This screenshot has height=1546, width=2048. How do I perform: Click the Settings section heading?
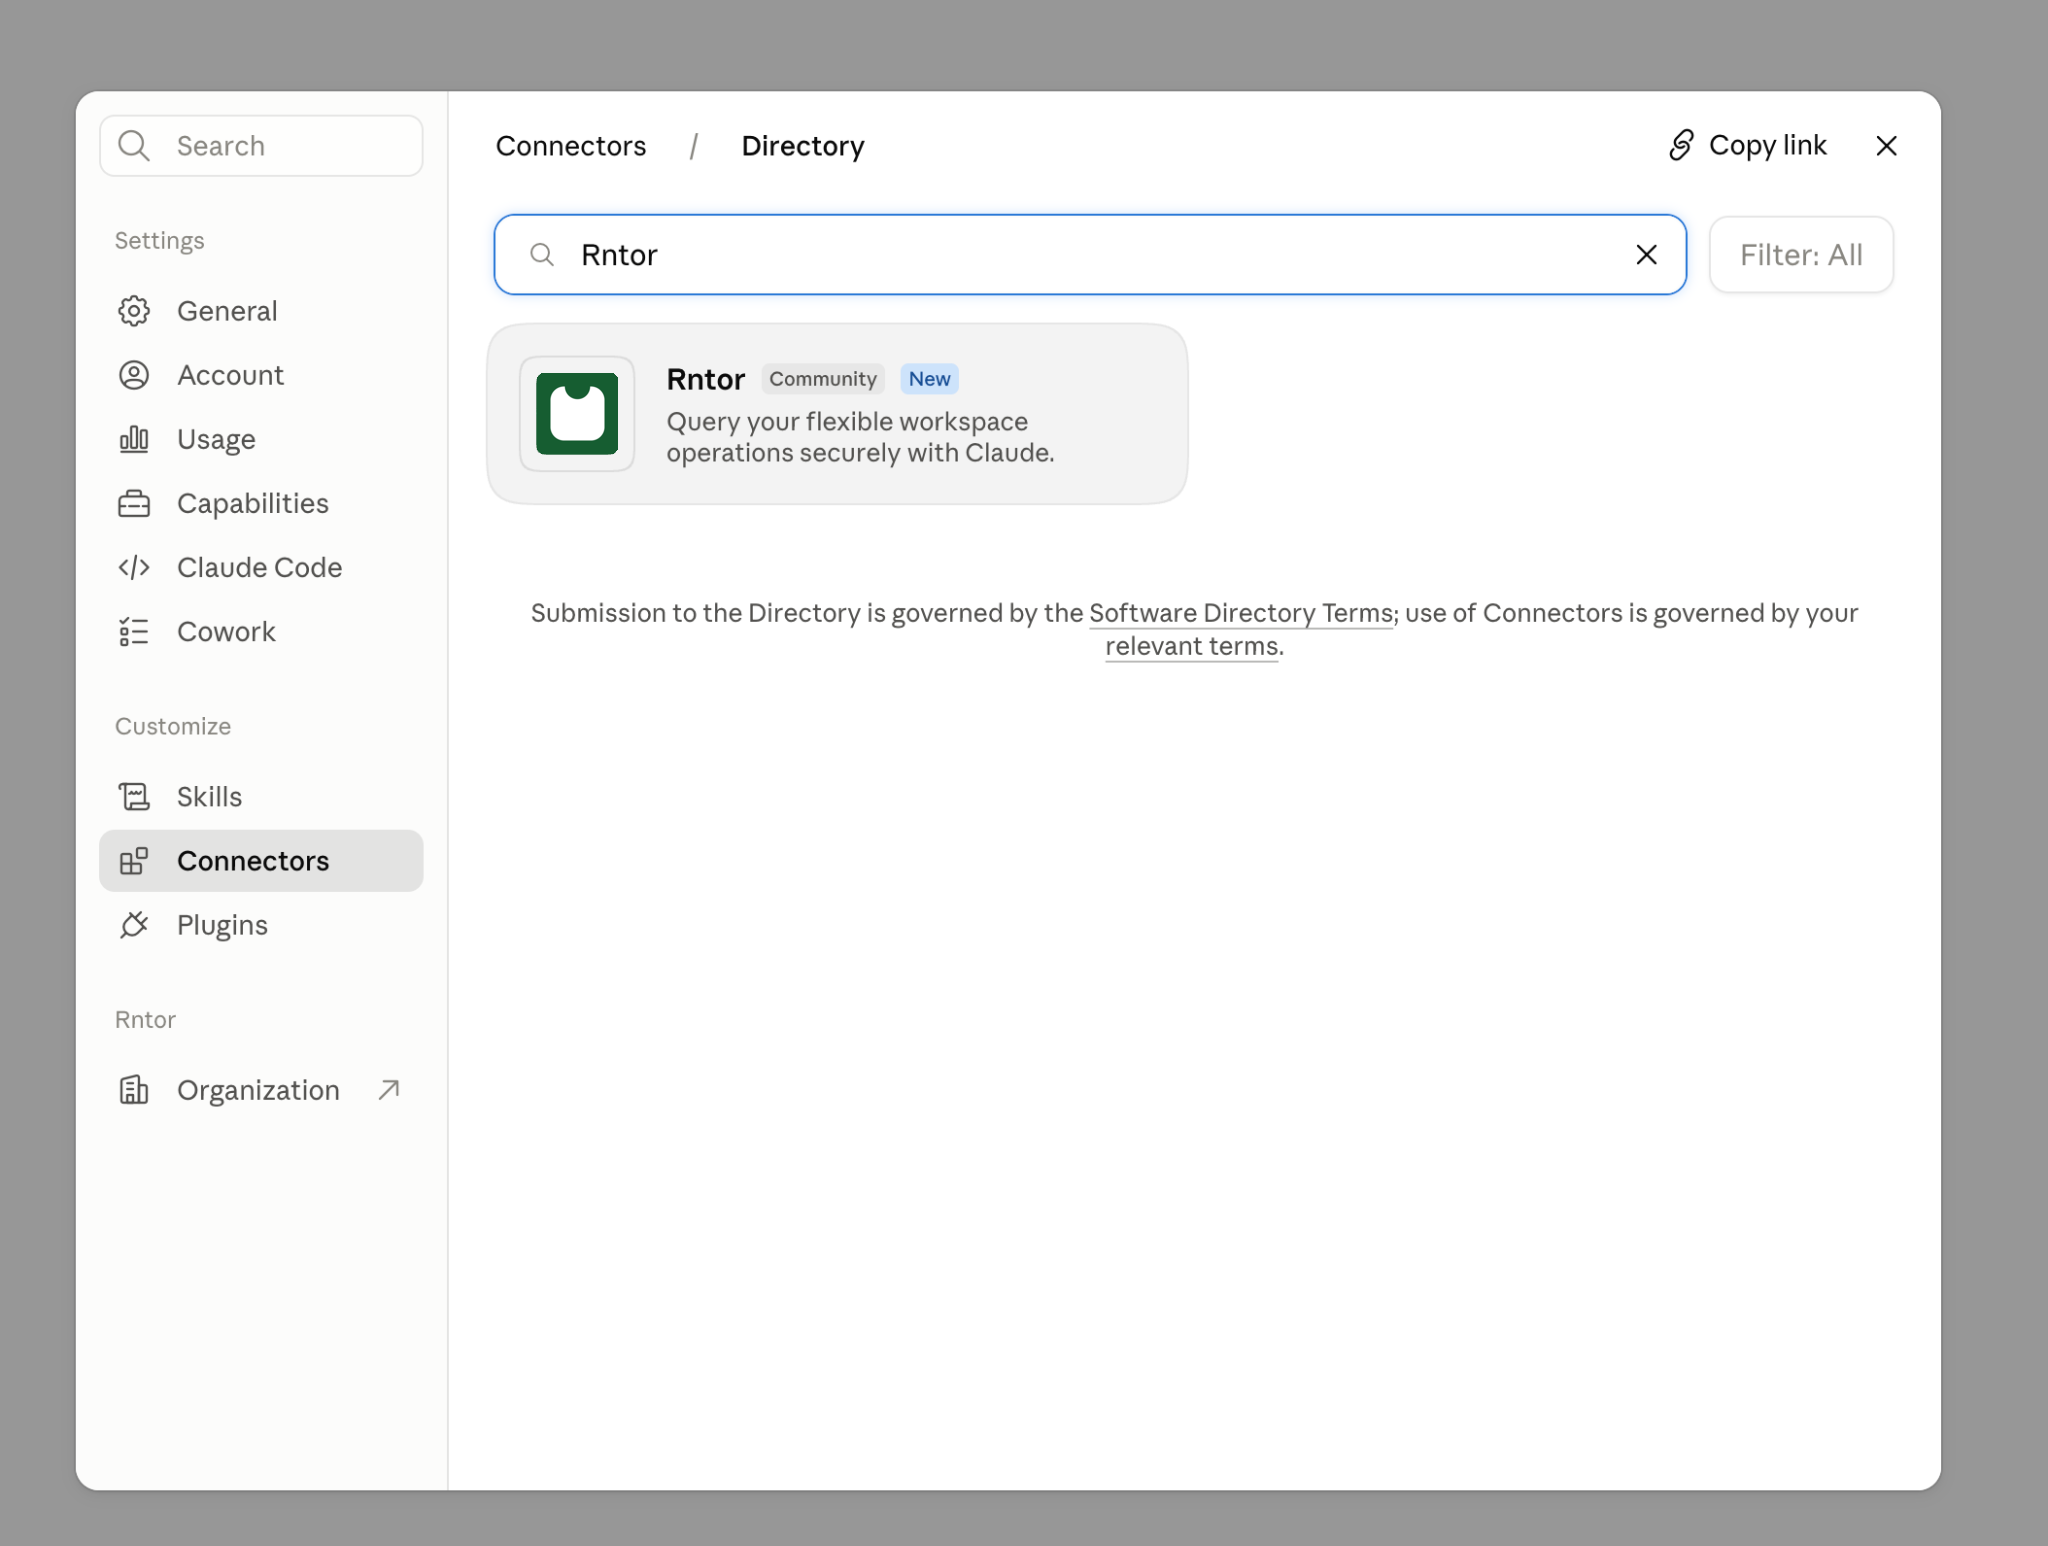click(x=159, y=240)
